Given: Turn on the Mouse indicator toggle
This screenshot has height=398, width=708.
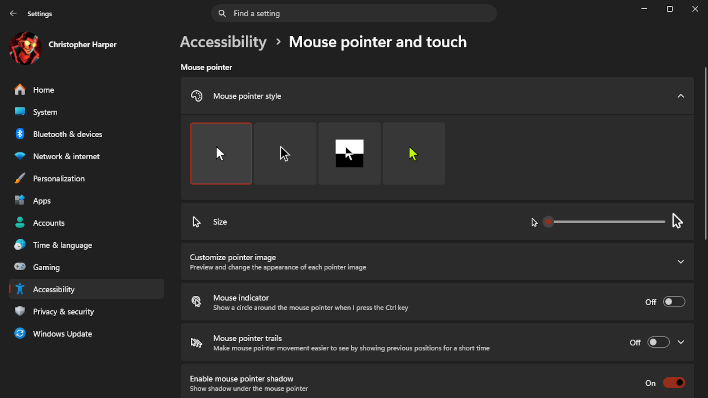Looking at the screenshot, I should pos(674,302).
